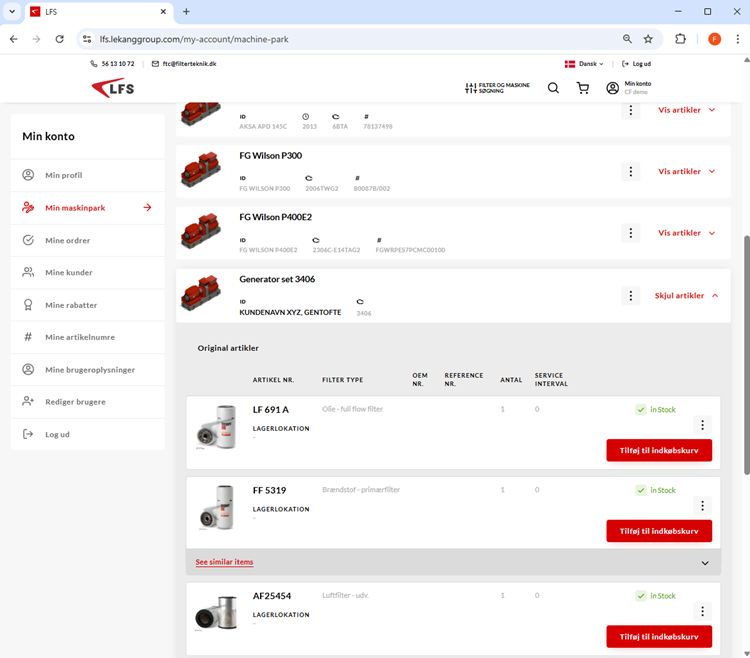Viewport: 750px width, 658px height.
Task: Click the Mine rabatter badge icon
Action: coord(28,305)
